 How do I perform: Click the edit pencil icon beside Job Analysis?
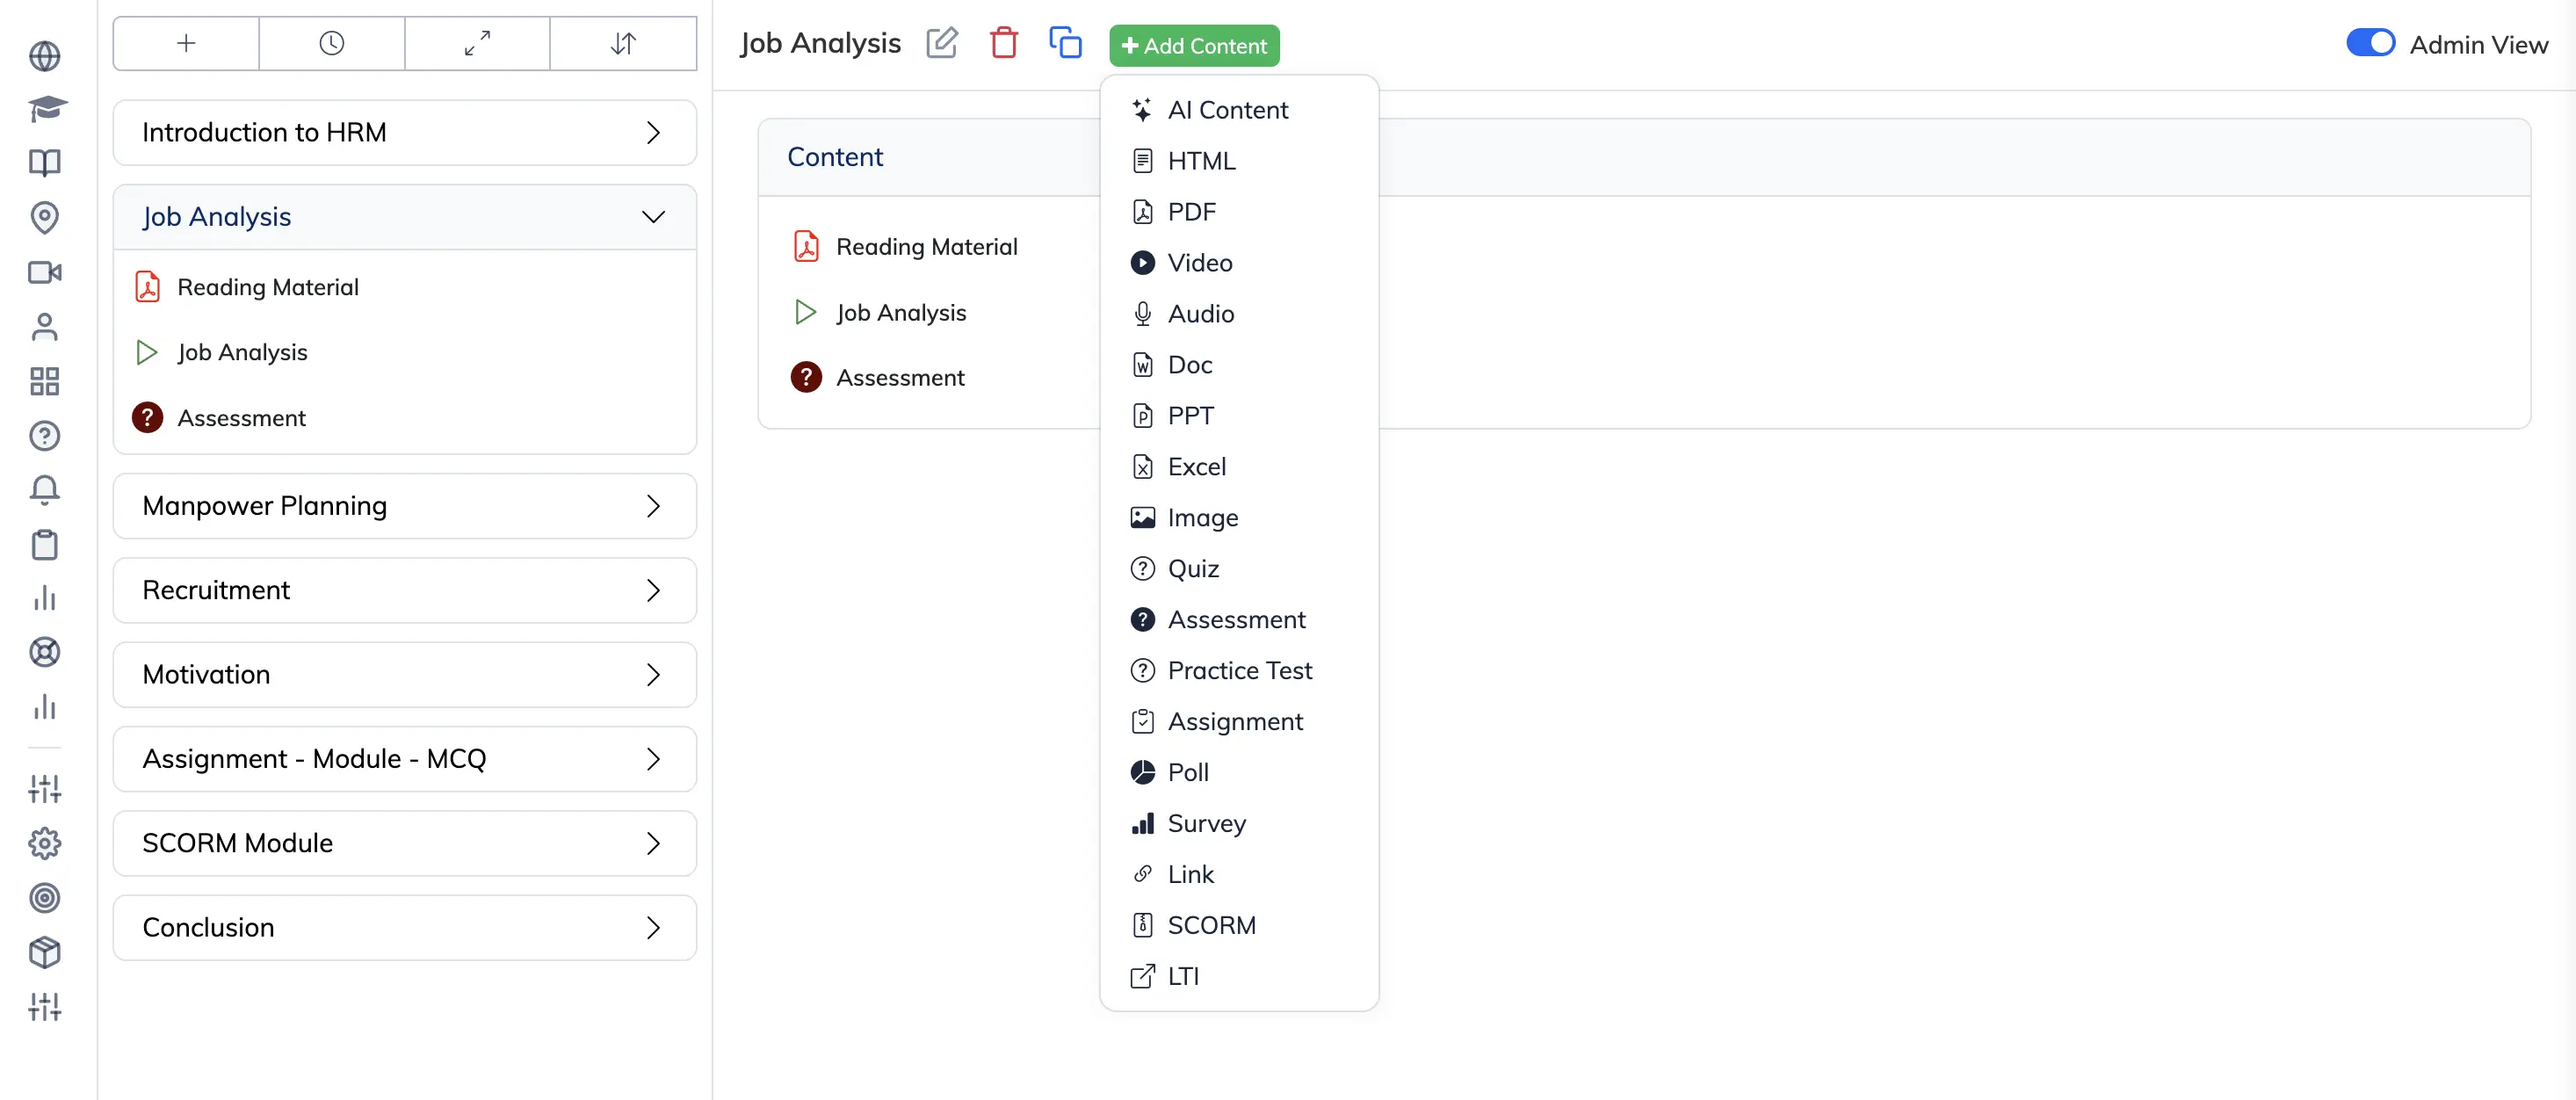tap(942, 43)
